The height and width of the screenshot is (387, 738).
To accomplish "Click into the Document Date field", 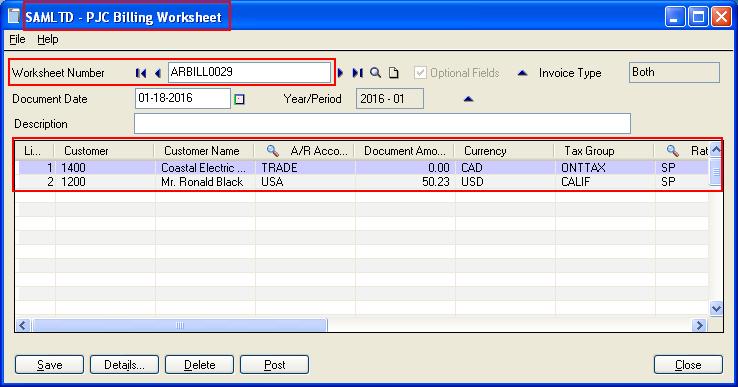I will pyautogui.click(x=183, y=98).
